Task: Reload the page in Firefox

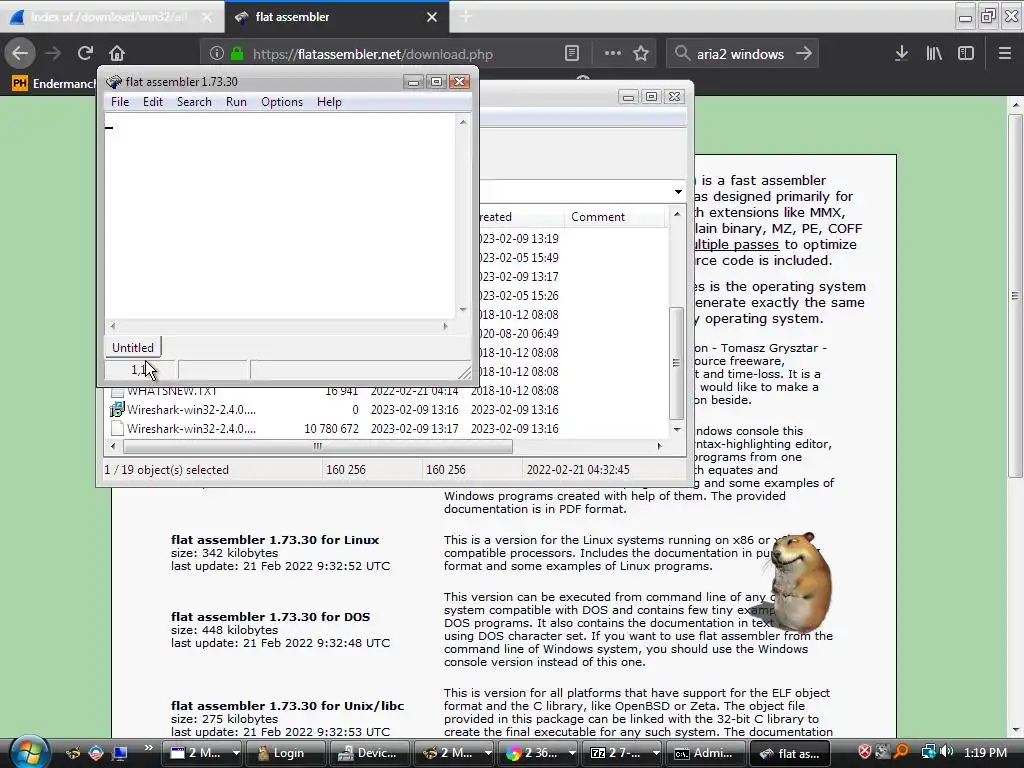Action: 85,54
